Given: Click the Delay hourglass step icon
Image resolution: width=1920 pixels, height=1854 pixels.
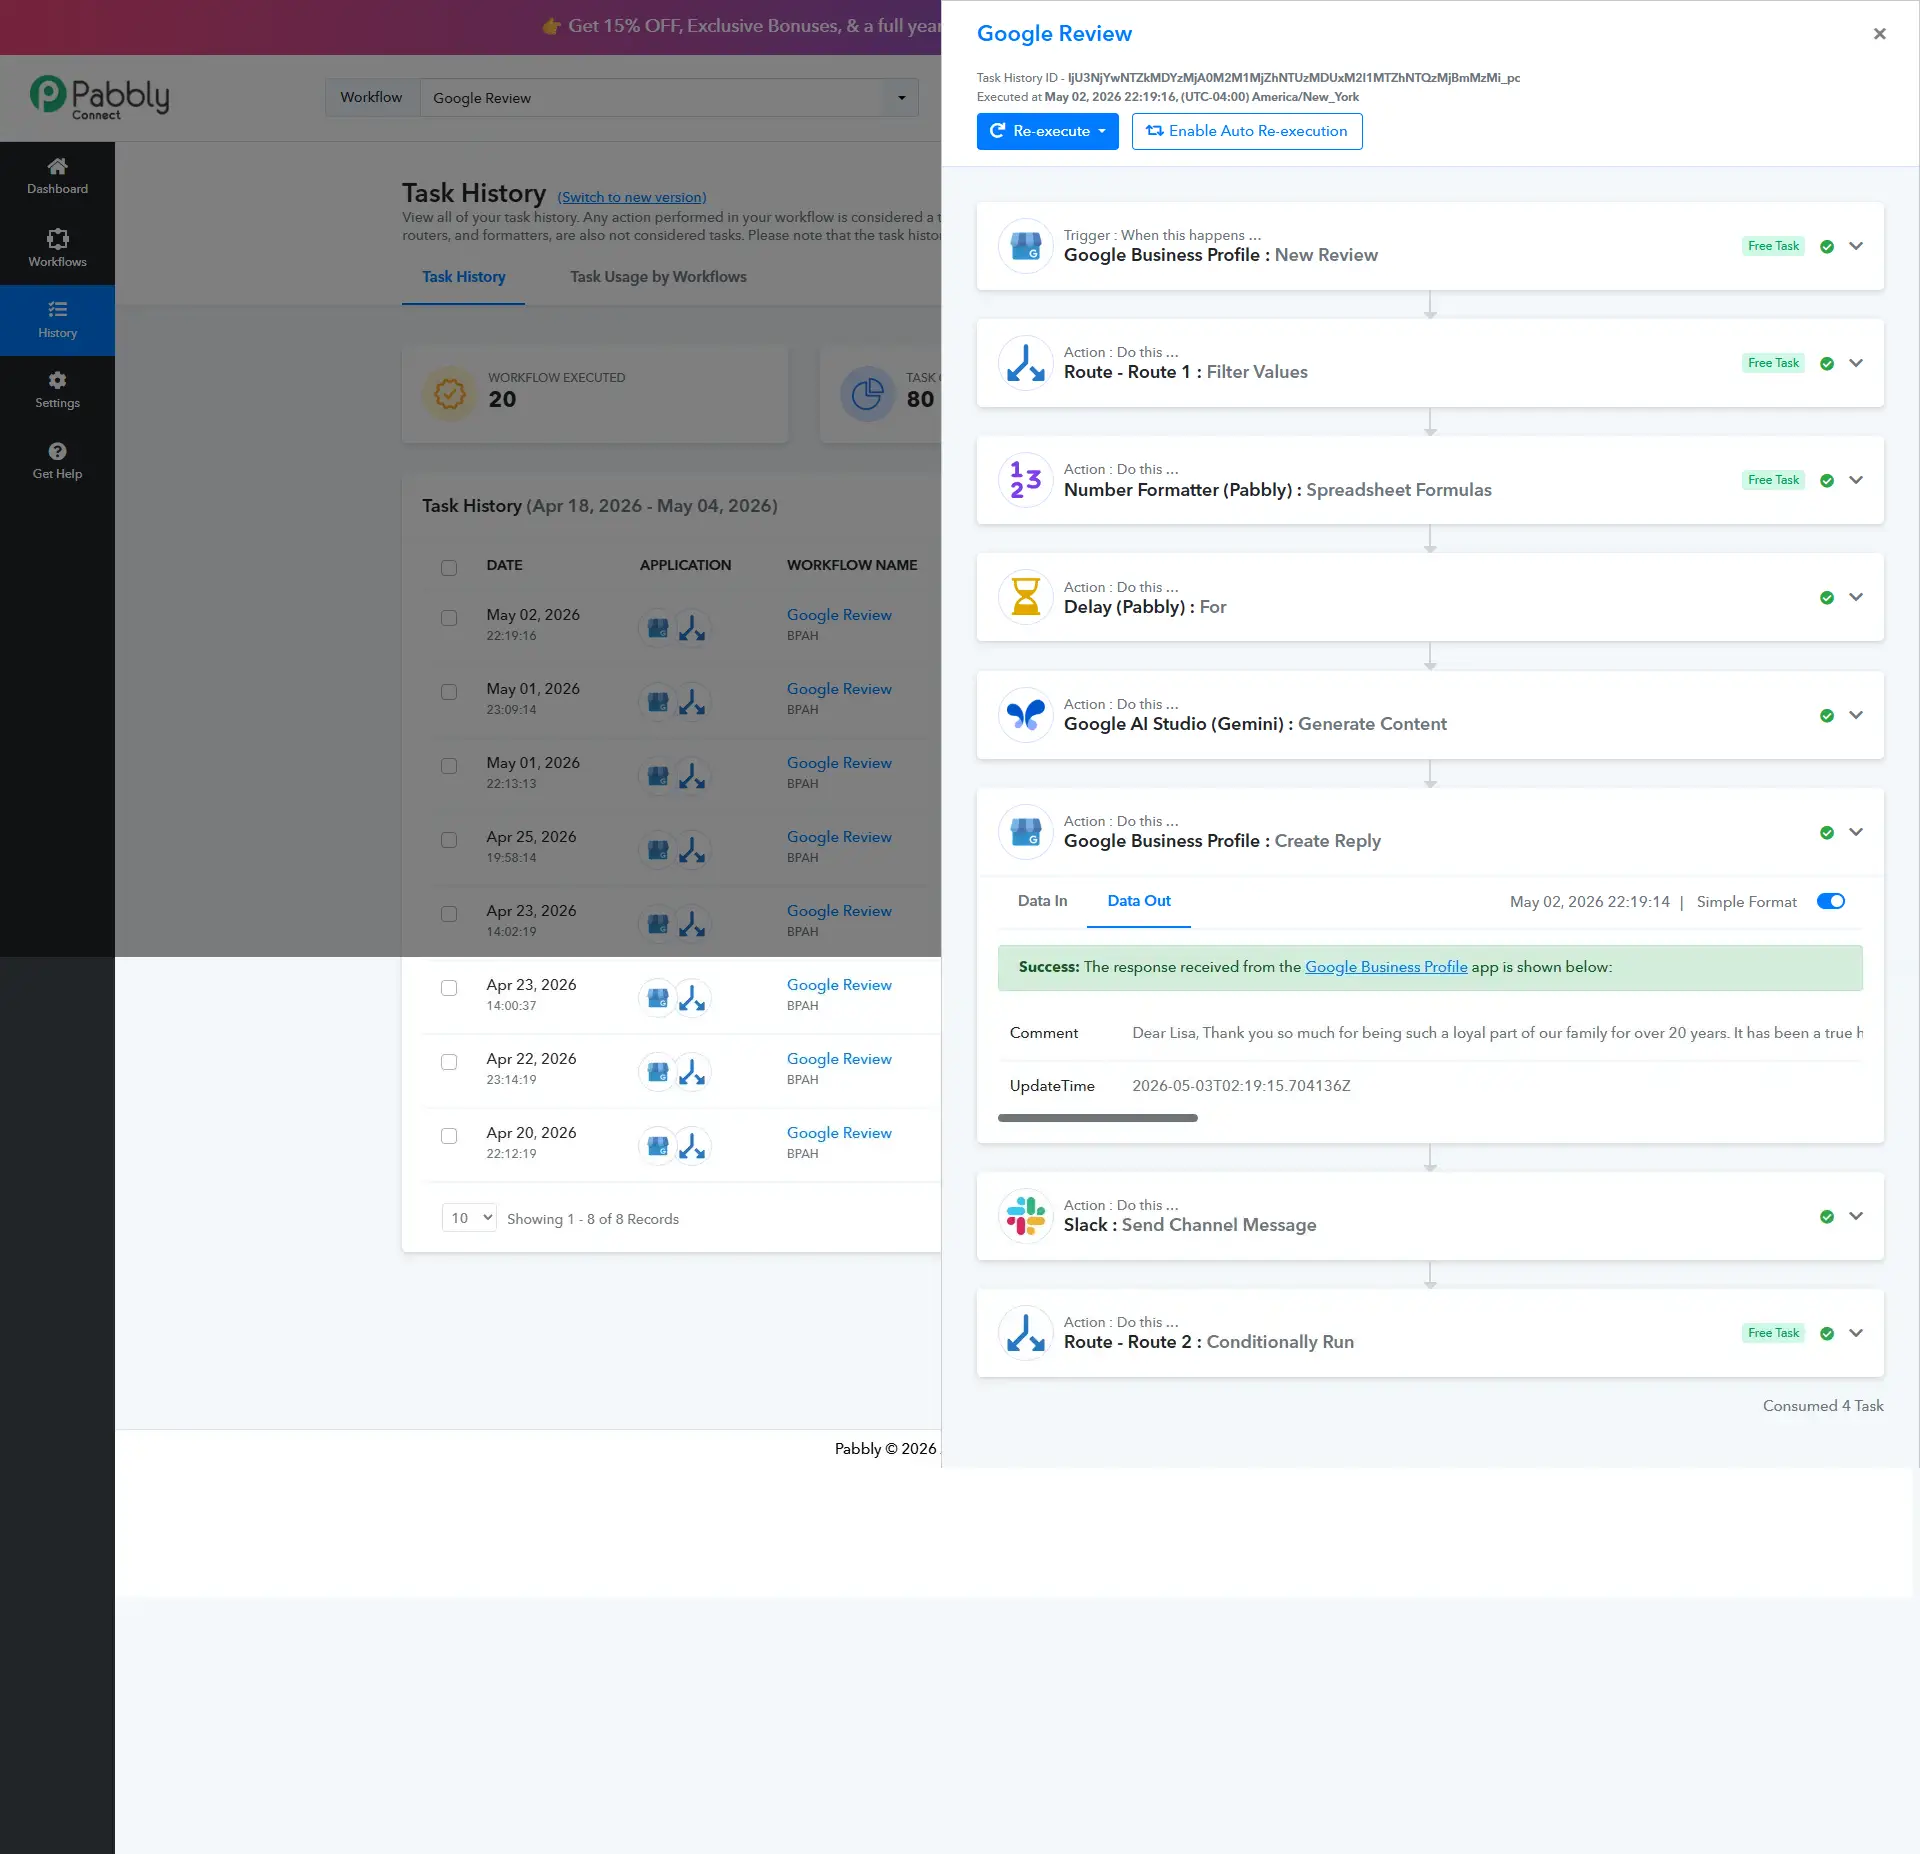Looking at the screenshot, I should point(1025,597).
